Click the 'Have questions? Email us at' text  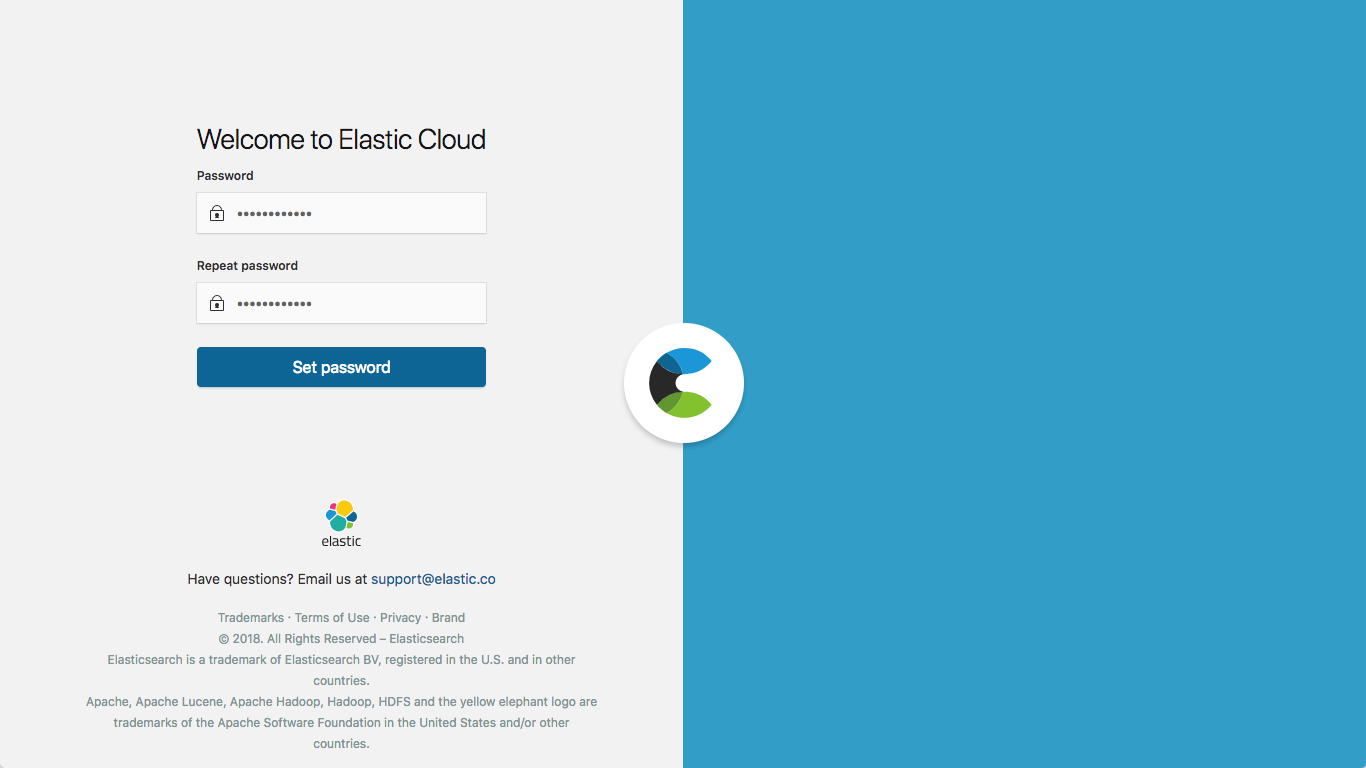[x=277, y=579]
